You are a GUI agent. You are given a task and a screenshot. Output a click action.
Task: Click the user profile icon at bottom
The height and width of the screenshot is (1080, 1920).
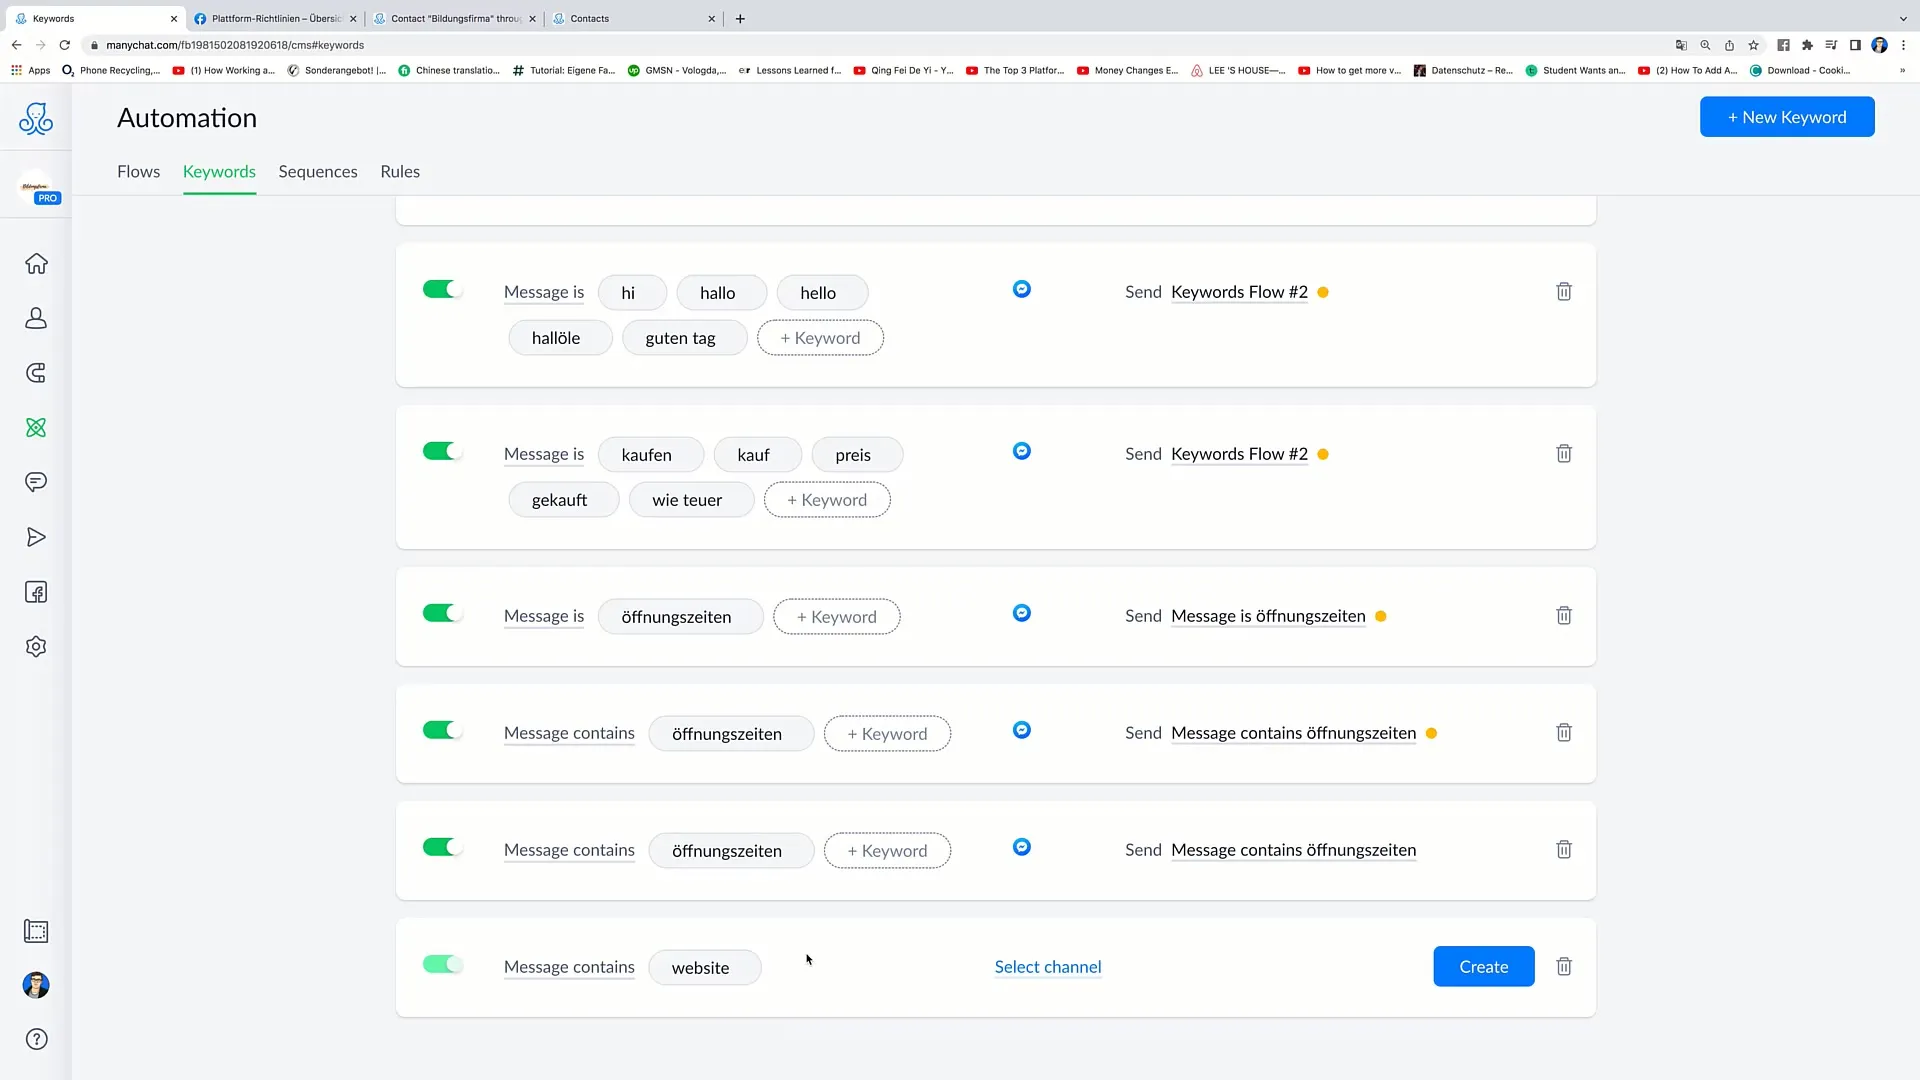(x=36, y=985)
